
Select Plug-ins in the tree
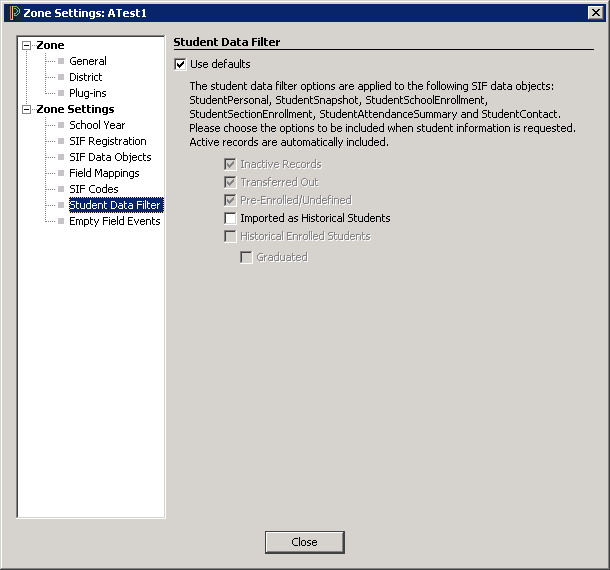(87, 93)
